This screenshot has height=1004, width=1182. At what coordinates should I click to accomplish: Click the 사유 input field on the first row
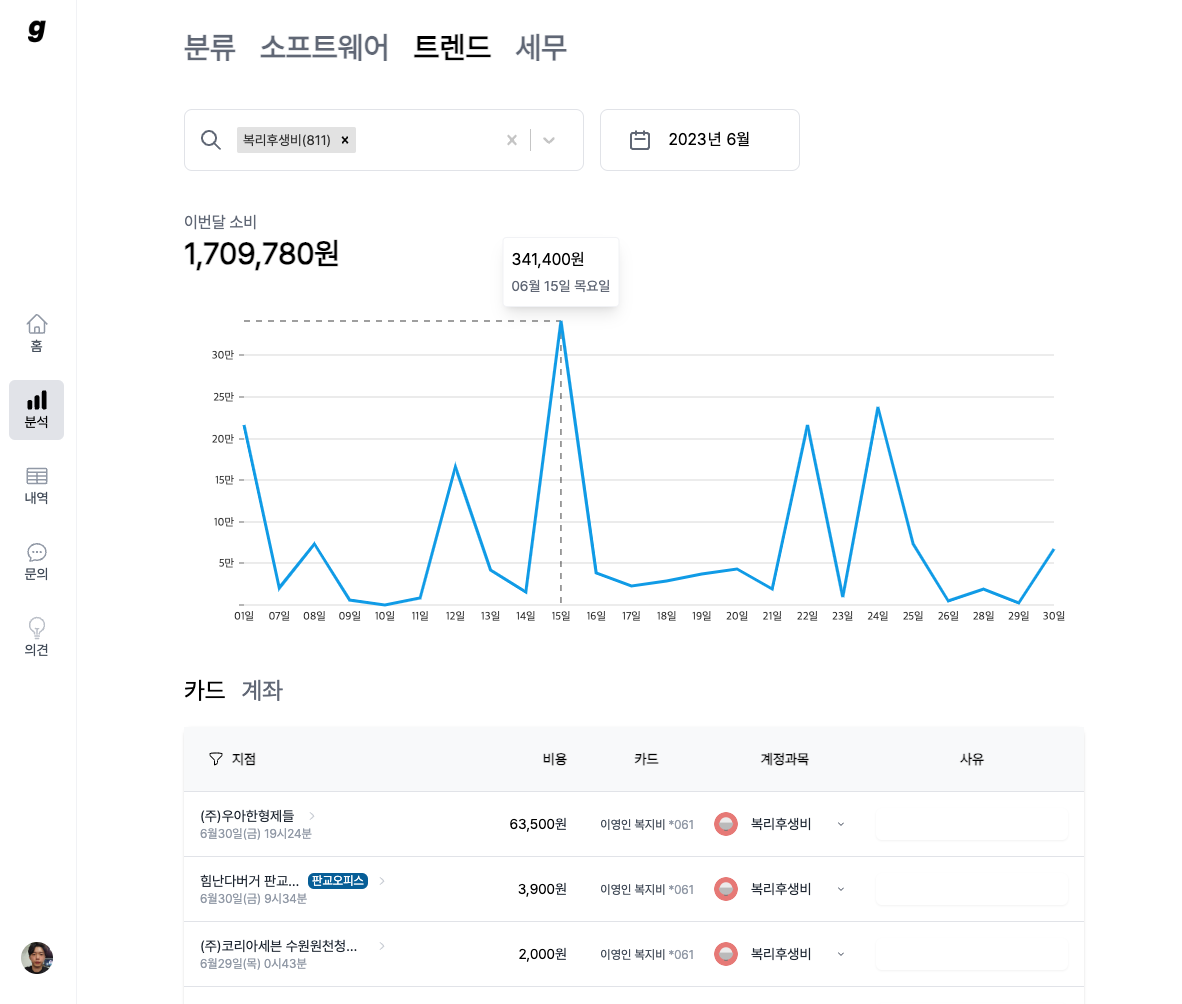pos(971,823)
